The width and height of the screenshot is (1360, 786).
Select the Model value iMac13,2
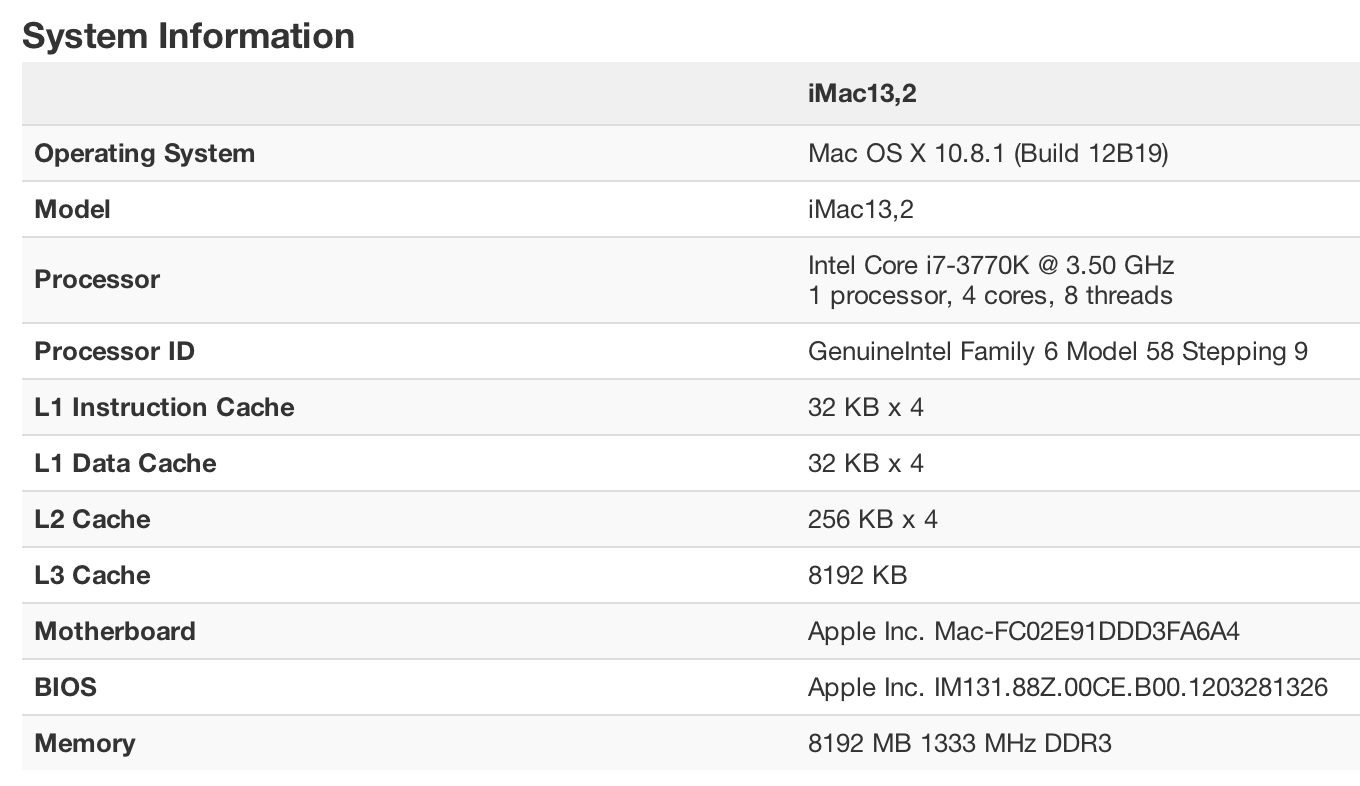[861, 209]
